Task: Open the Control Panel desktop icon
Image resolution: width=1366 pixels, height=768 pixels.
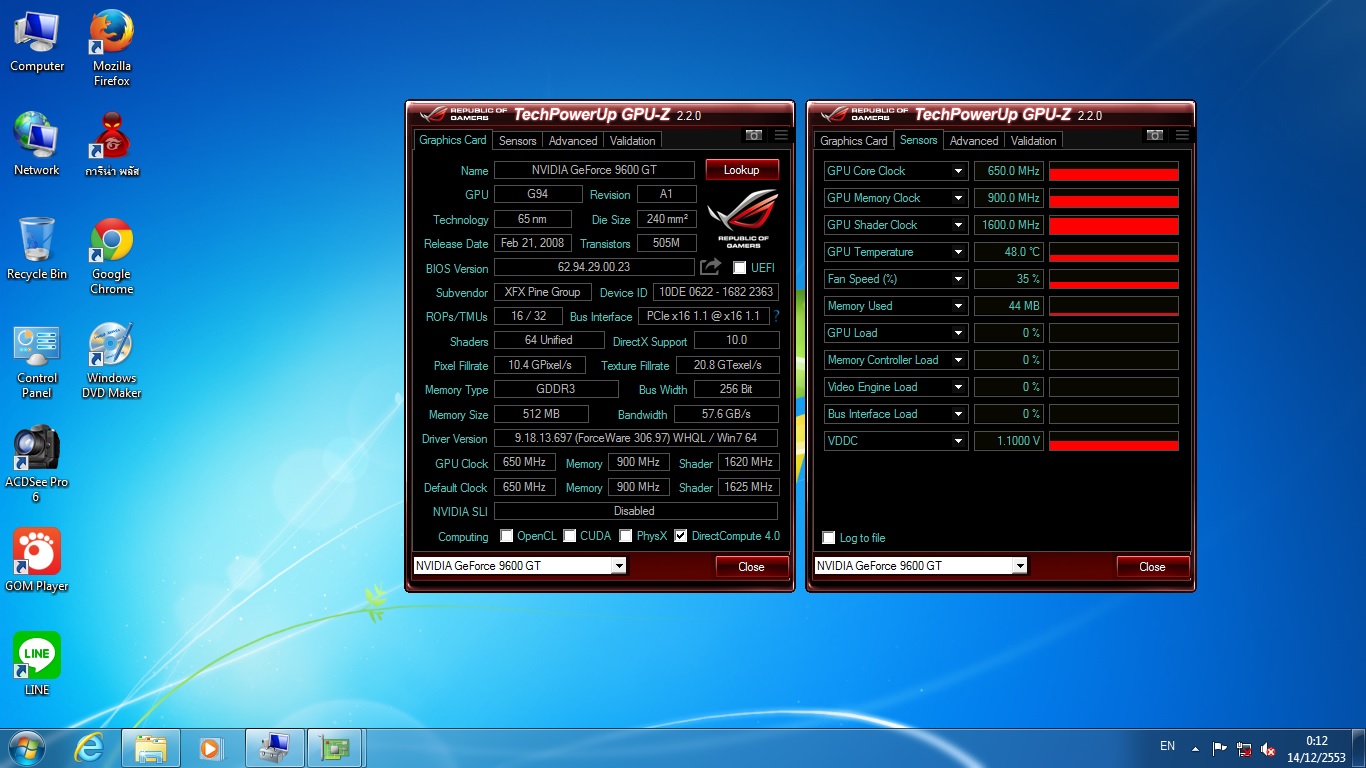Action: point(37,360)
